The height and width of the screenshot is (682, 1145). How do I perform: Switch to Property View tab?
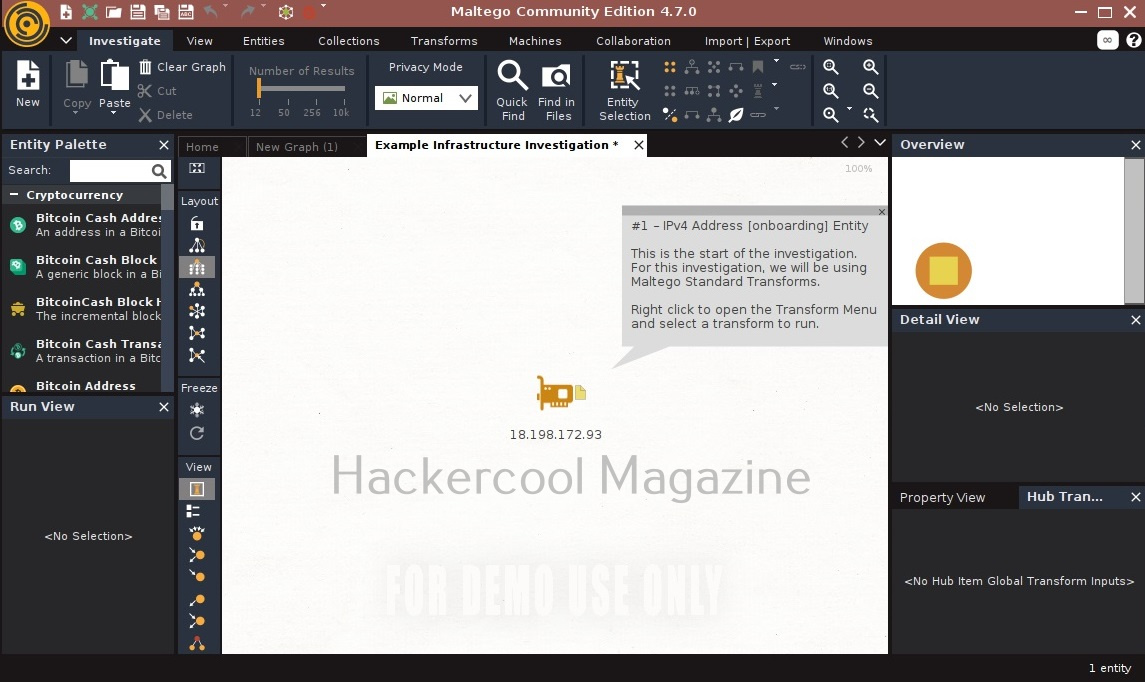tap(942, 497)
